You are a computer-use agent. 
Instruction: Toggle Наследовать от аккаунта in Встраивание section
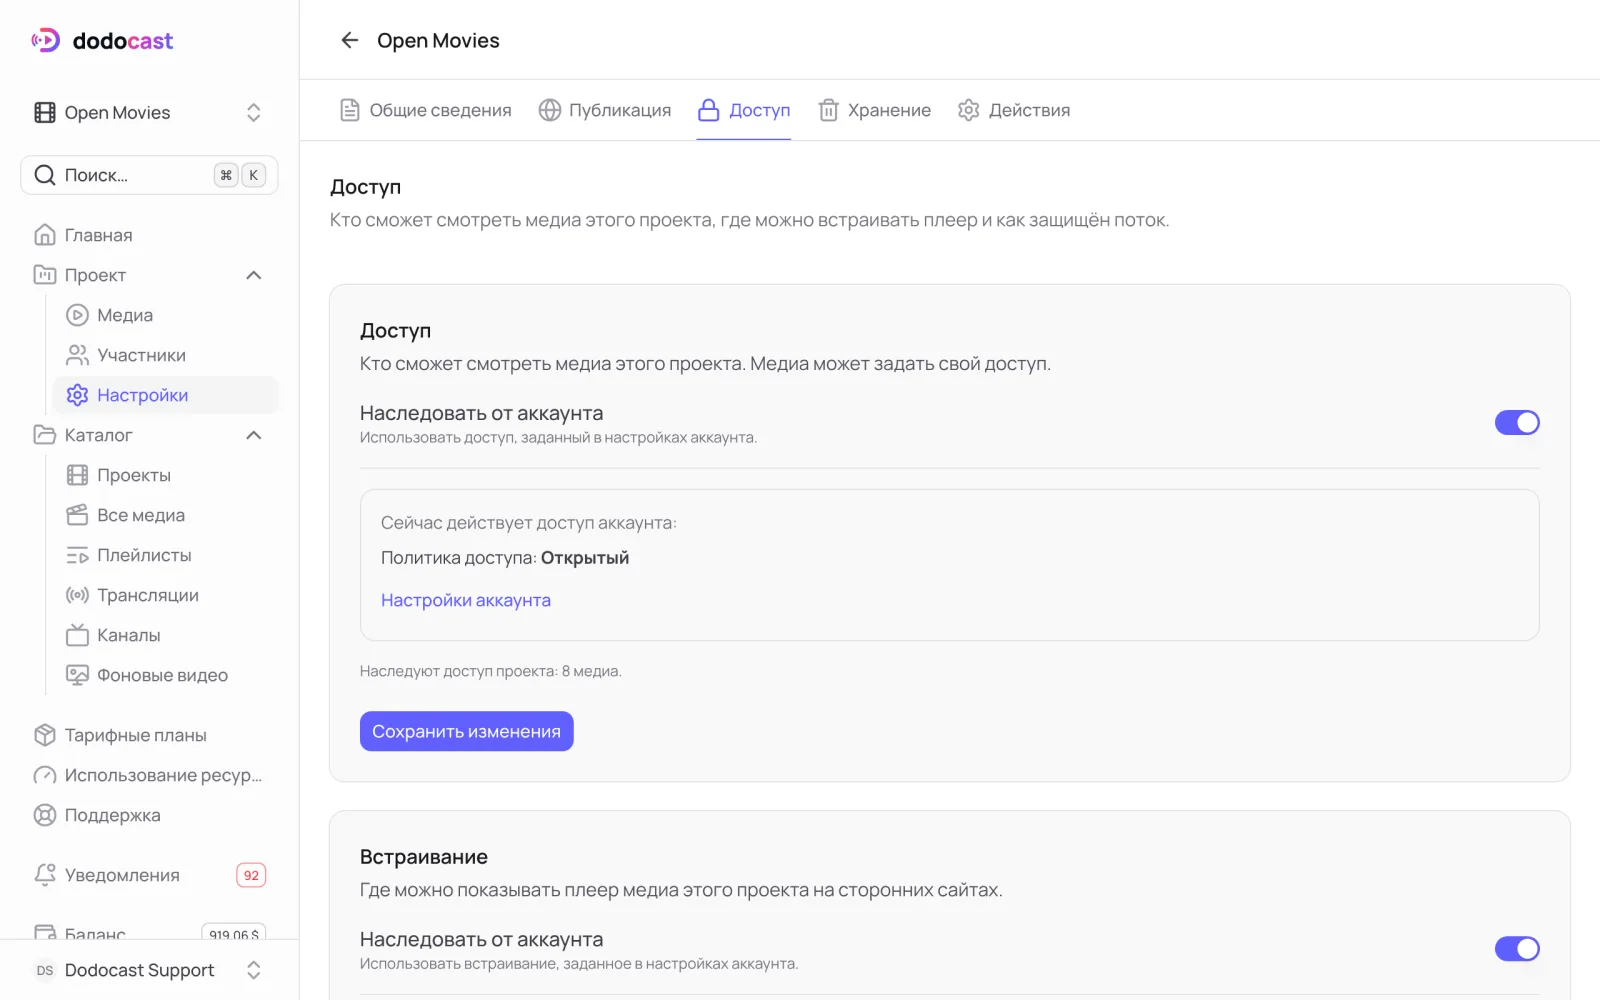click(x=1517, y=948)
